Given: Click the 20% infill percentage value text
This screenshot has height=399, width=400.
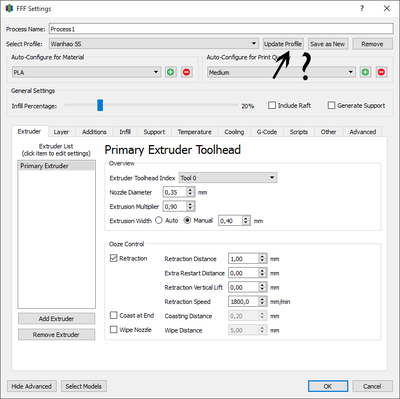Looking at the screenshot, I should click(248, 106).
